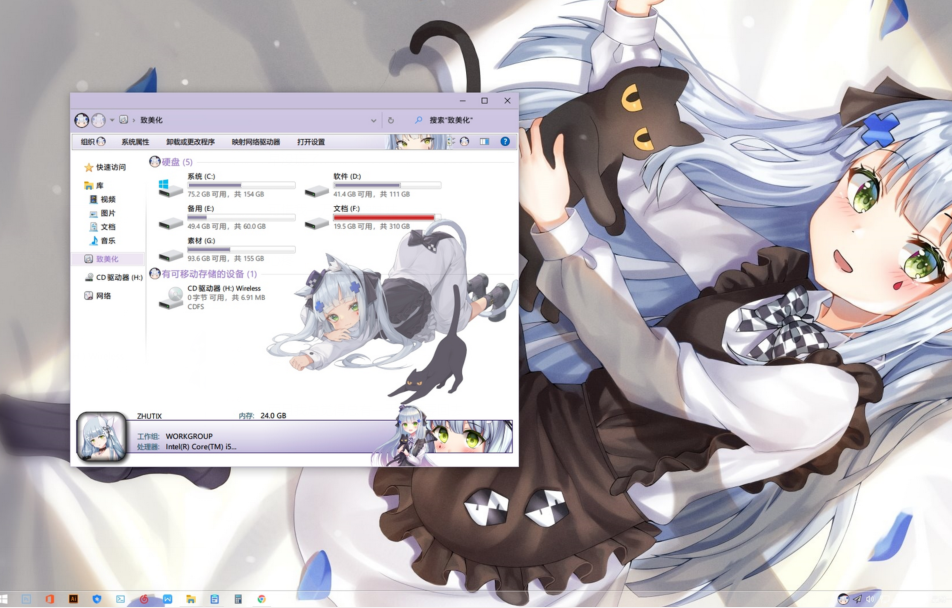Click the Back navigation character button
This screenshot has width=952, height=608.
point(81,120)
